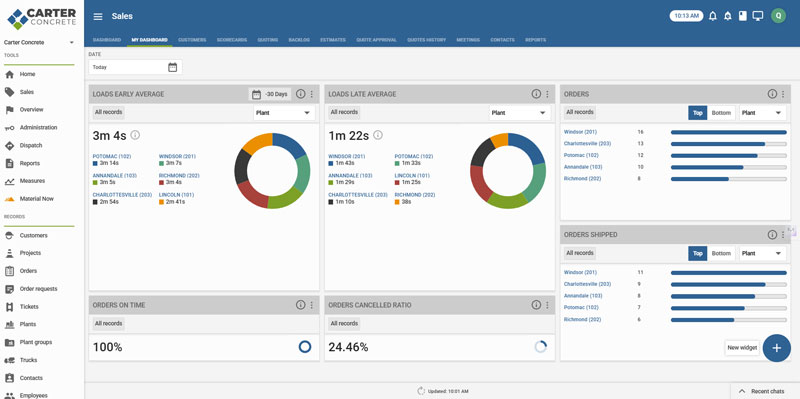
Task: Click info icon on Orders Shipped header
Action: pos(772,235)
